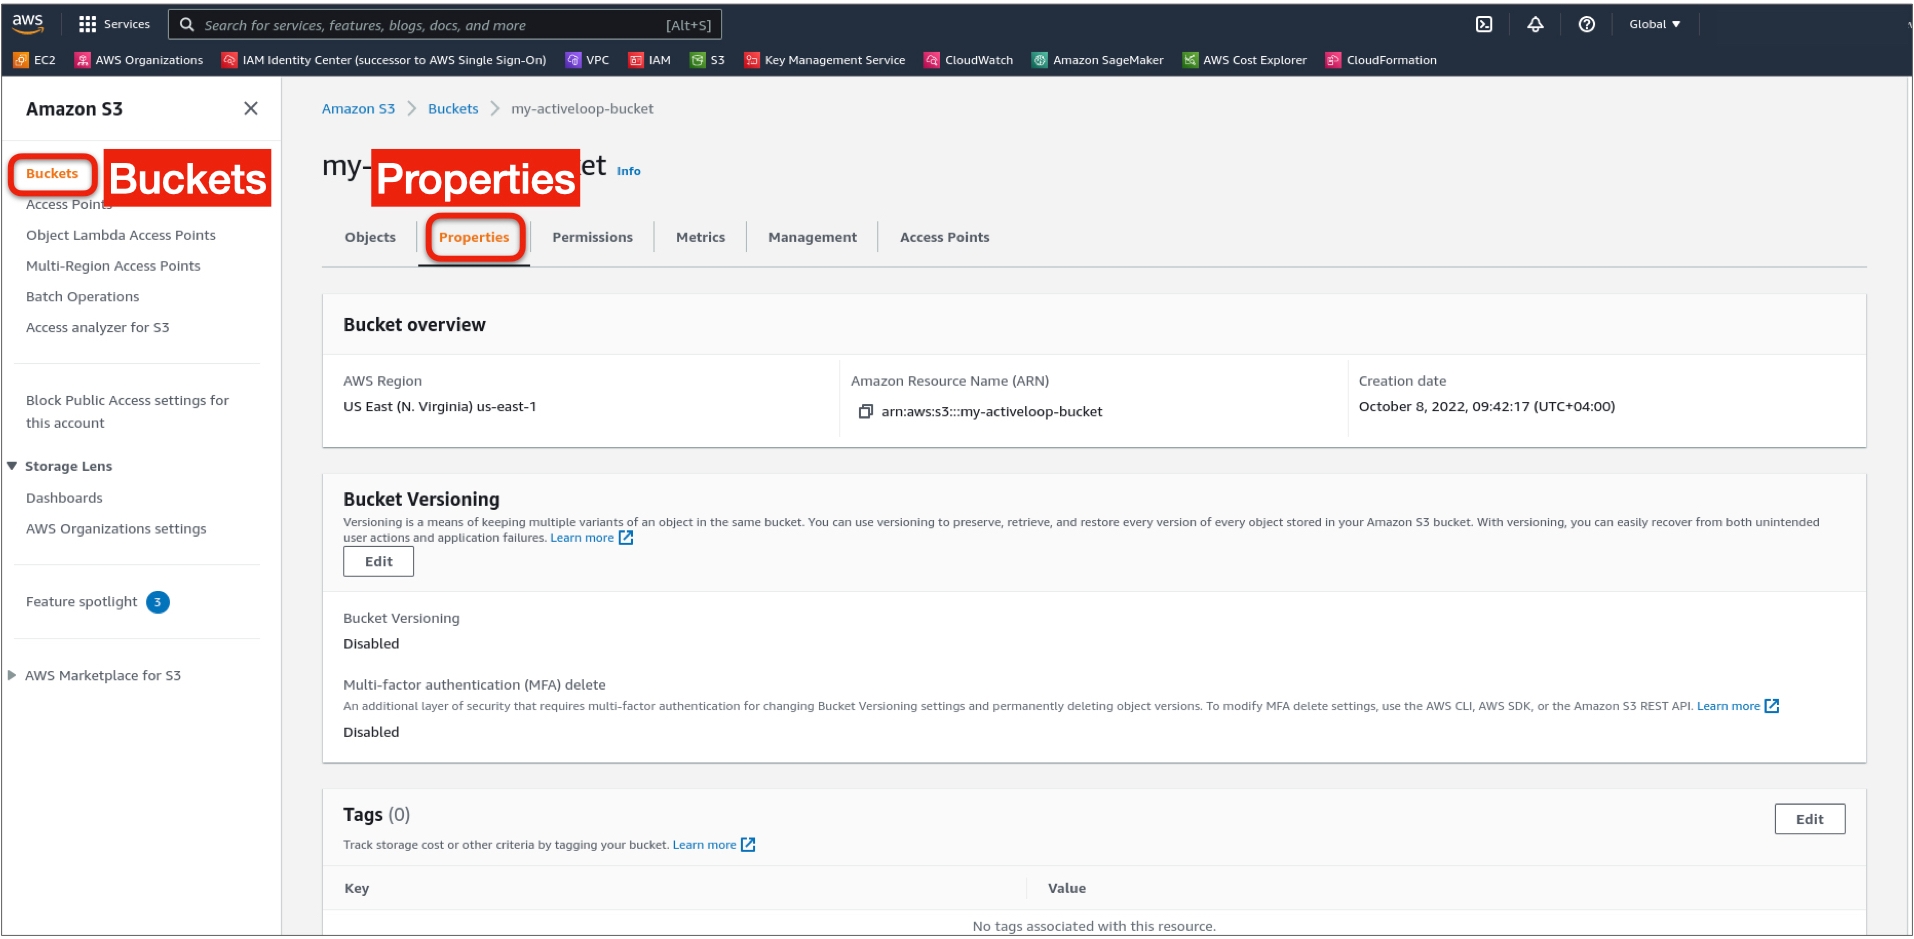Open EC2 shortcut in favorites bar

click(35, 60)
